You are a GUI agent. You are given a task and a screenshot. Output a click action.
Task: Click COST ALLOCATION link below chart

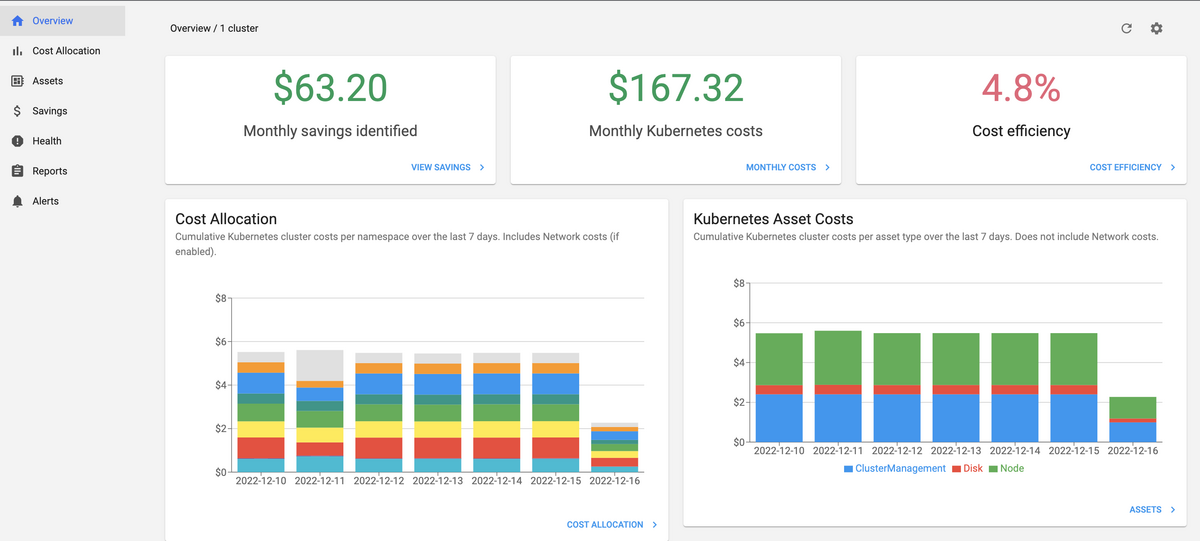coord(605,524)
